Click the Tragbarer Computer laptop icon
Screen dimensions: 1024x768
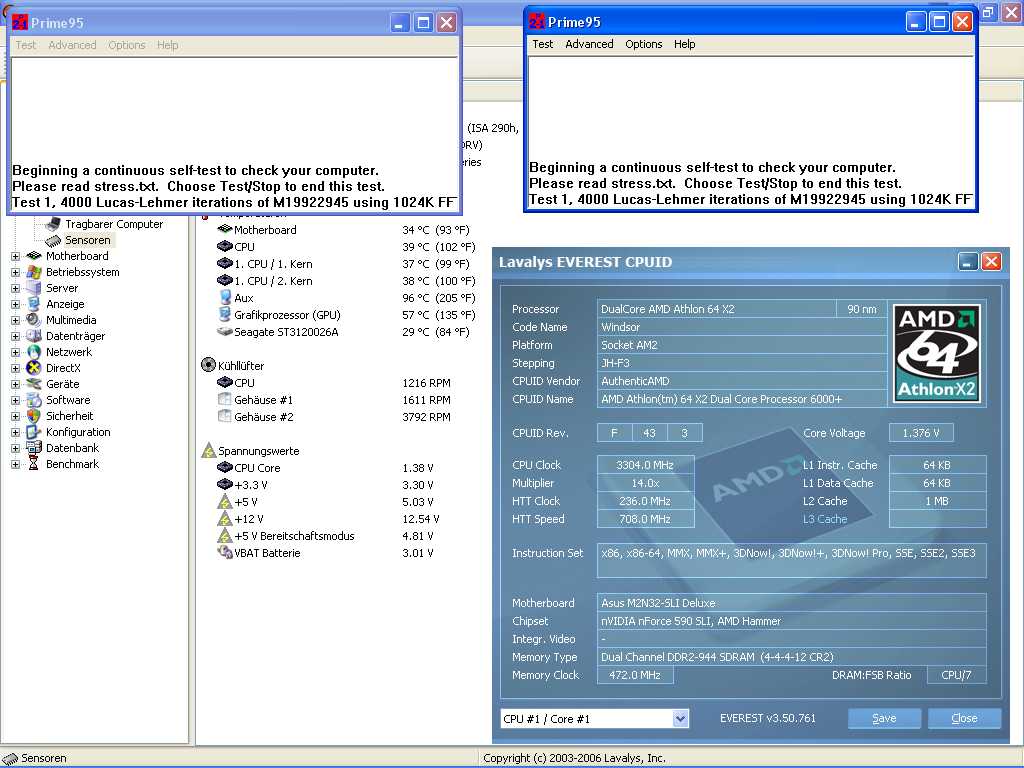53,224
